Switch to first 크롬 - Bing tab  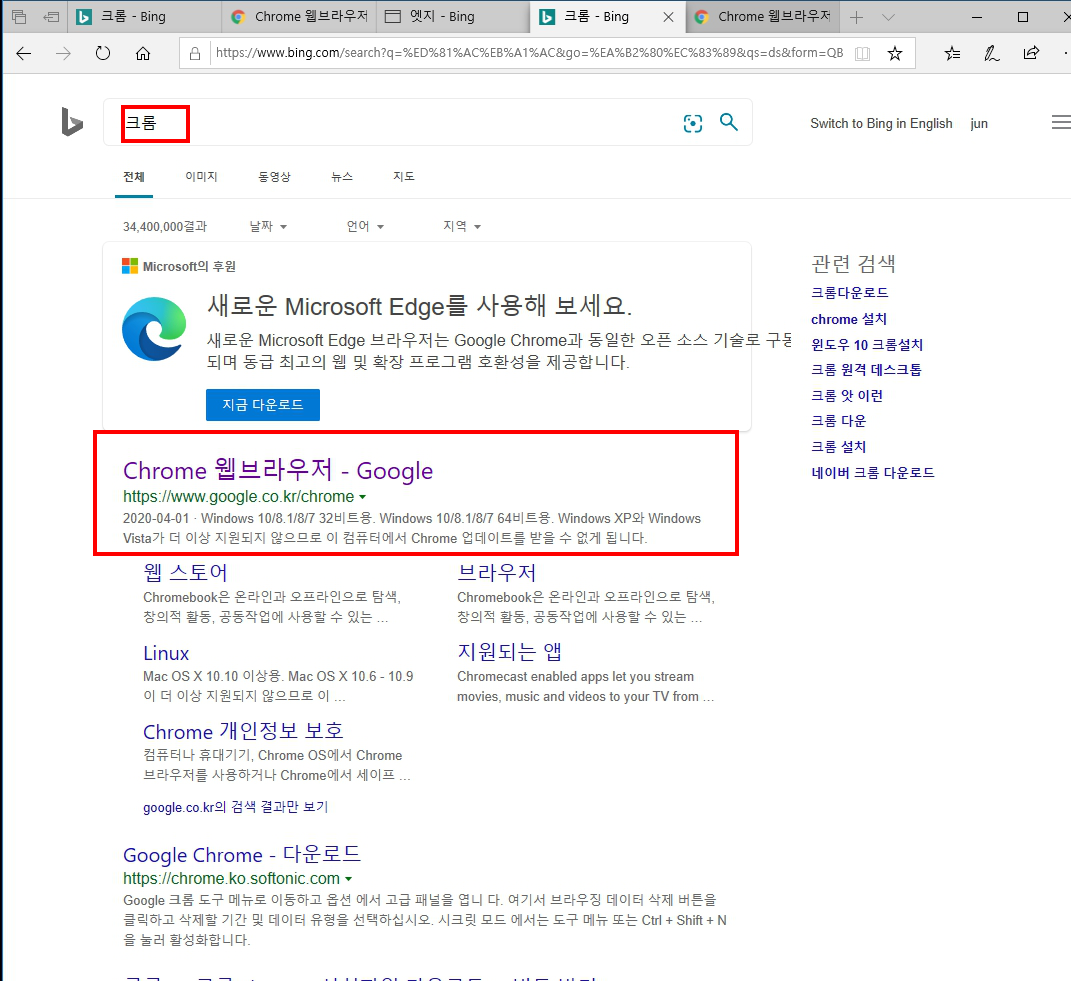click(145, 17)
